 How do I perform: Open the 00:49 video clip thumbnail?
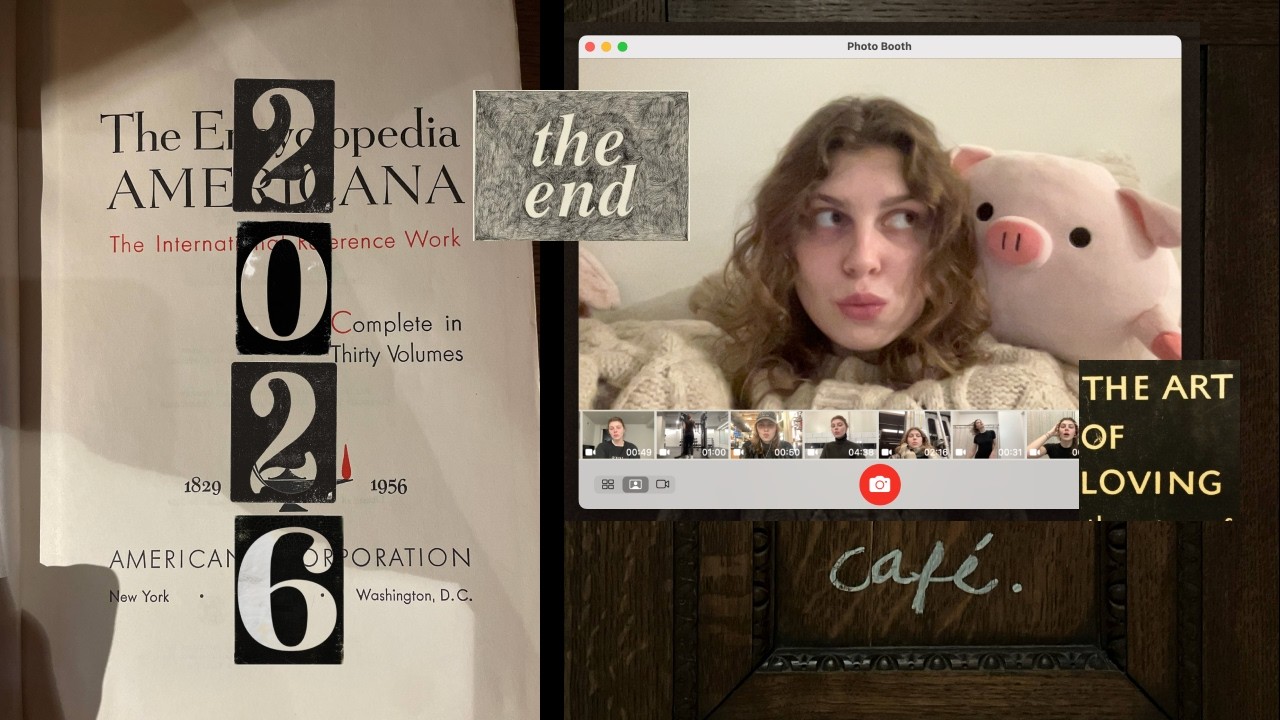pos(618,435)
